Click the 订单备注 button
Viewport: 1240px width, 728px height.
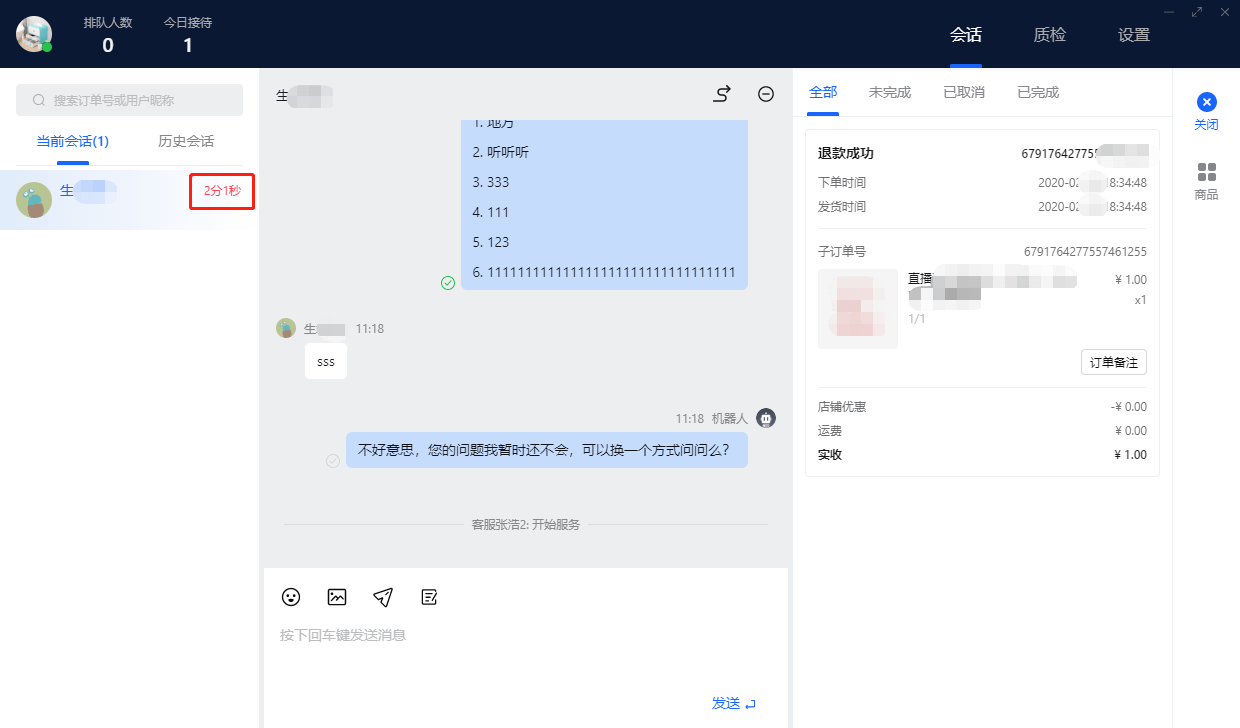[x=1114, y=362]
